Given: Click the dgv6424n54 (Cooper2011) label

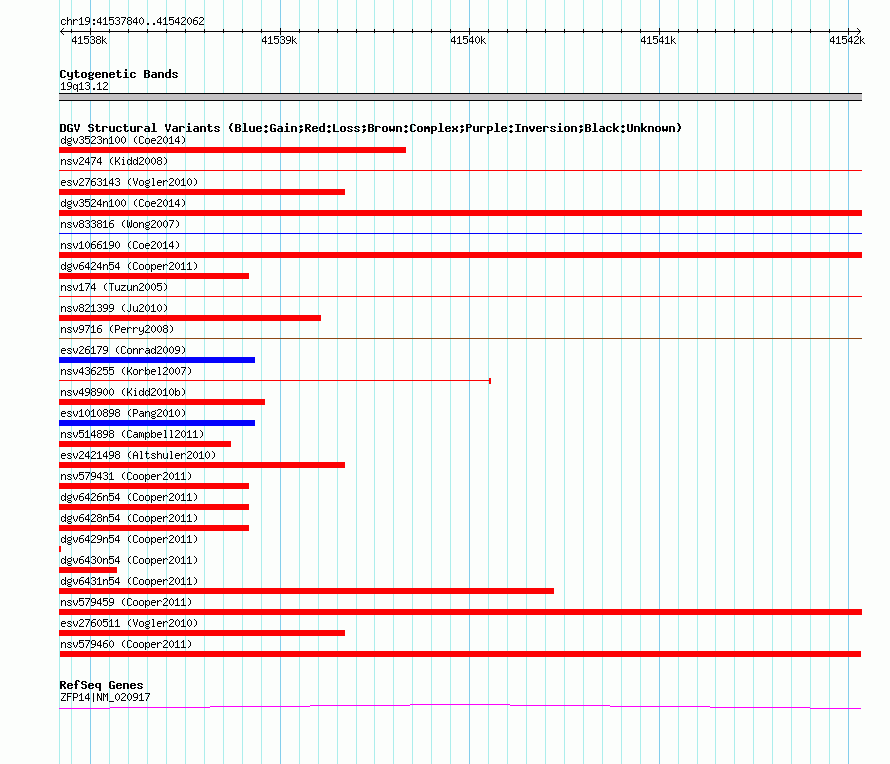Looking at the screenshot, I should 129,266.
